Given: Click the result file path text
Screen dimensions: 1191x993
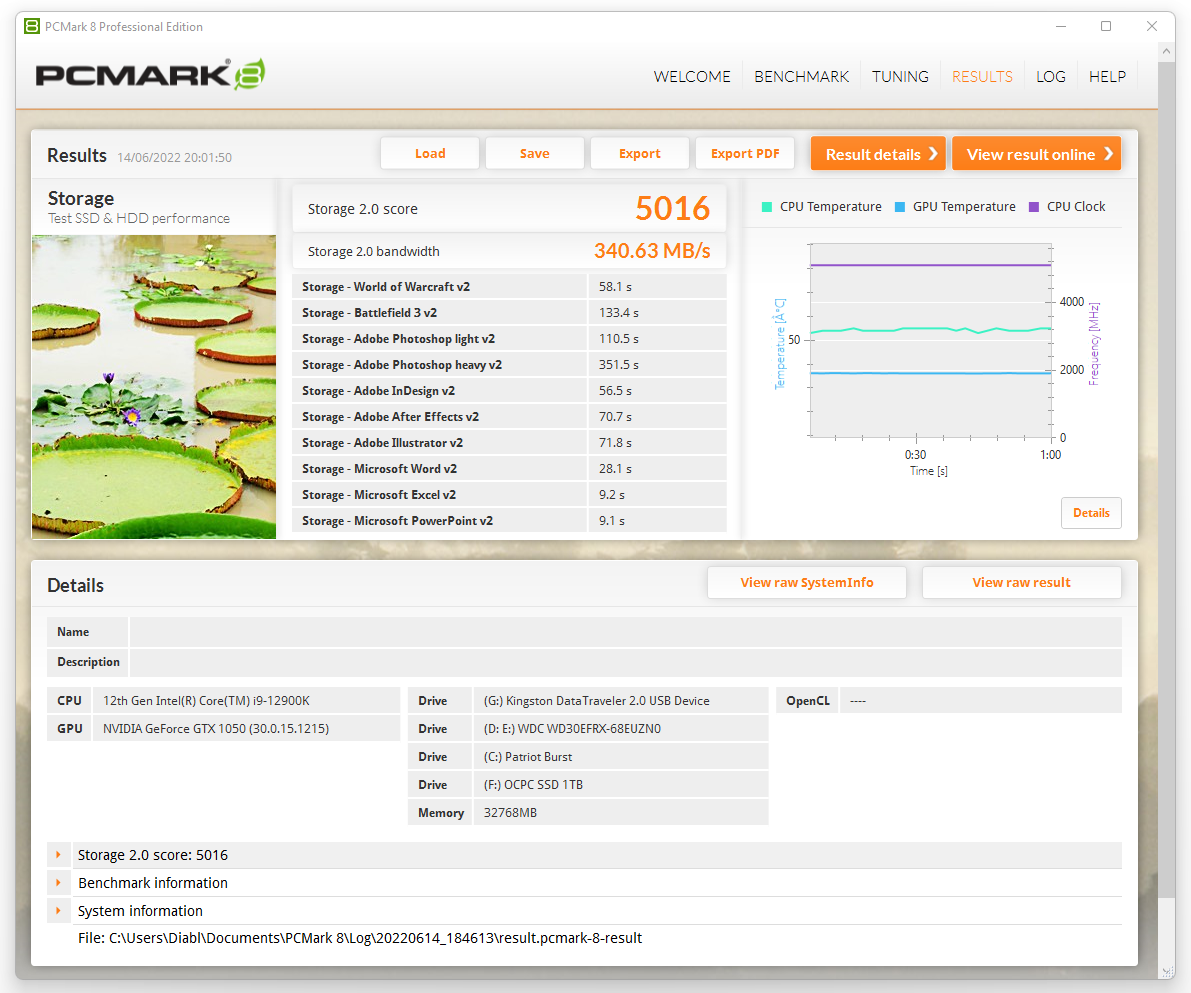Looking at the screenshot, I should point(360,938).
